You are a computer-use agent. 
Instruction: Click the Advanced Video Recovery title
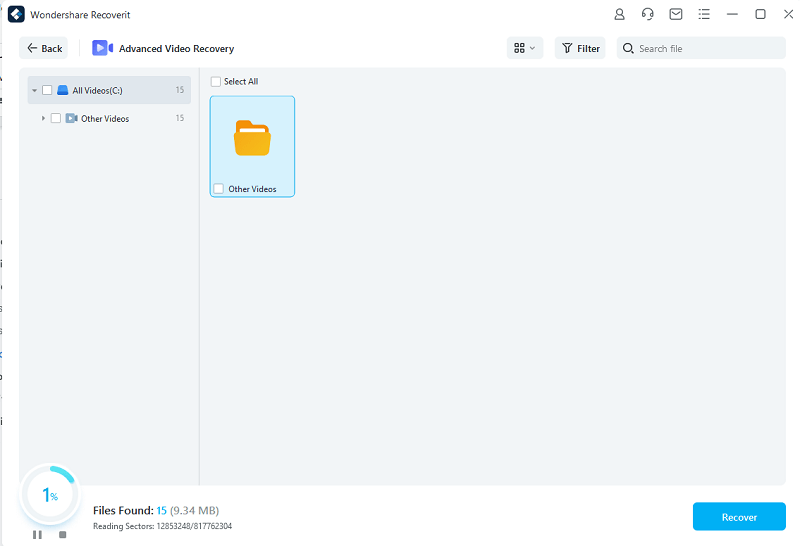177,48
